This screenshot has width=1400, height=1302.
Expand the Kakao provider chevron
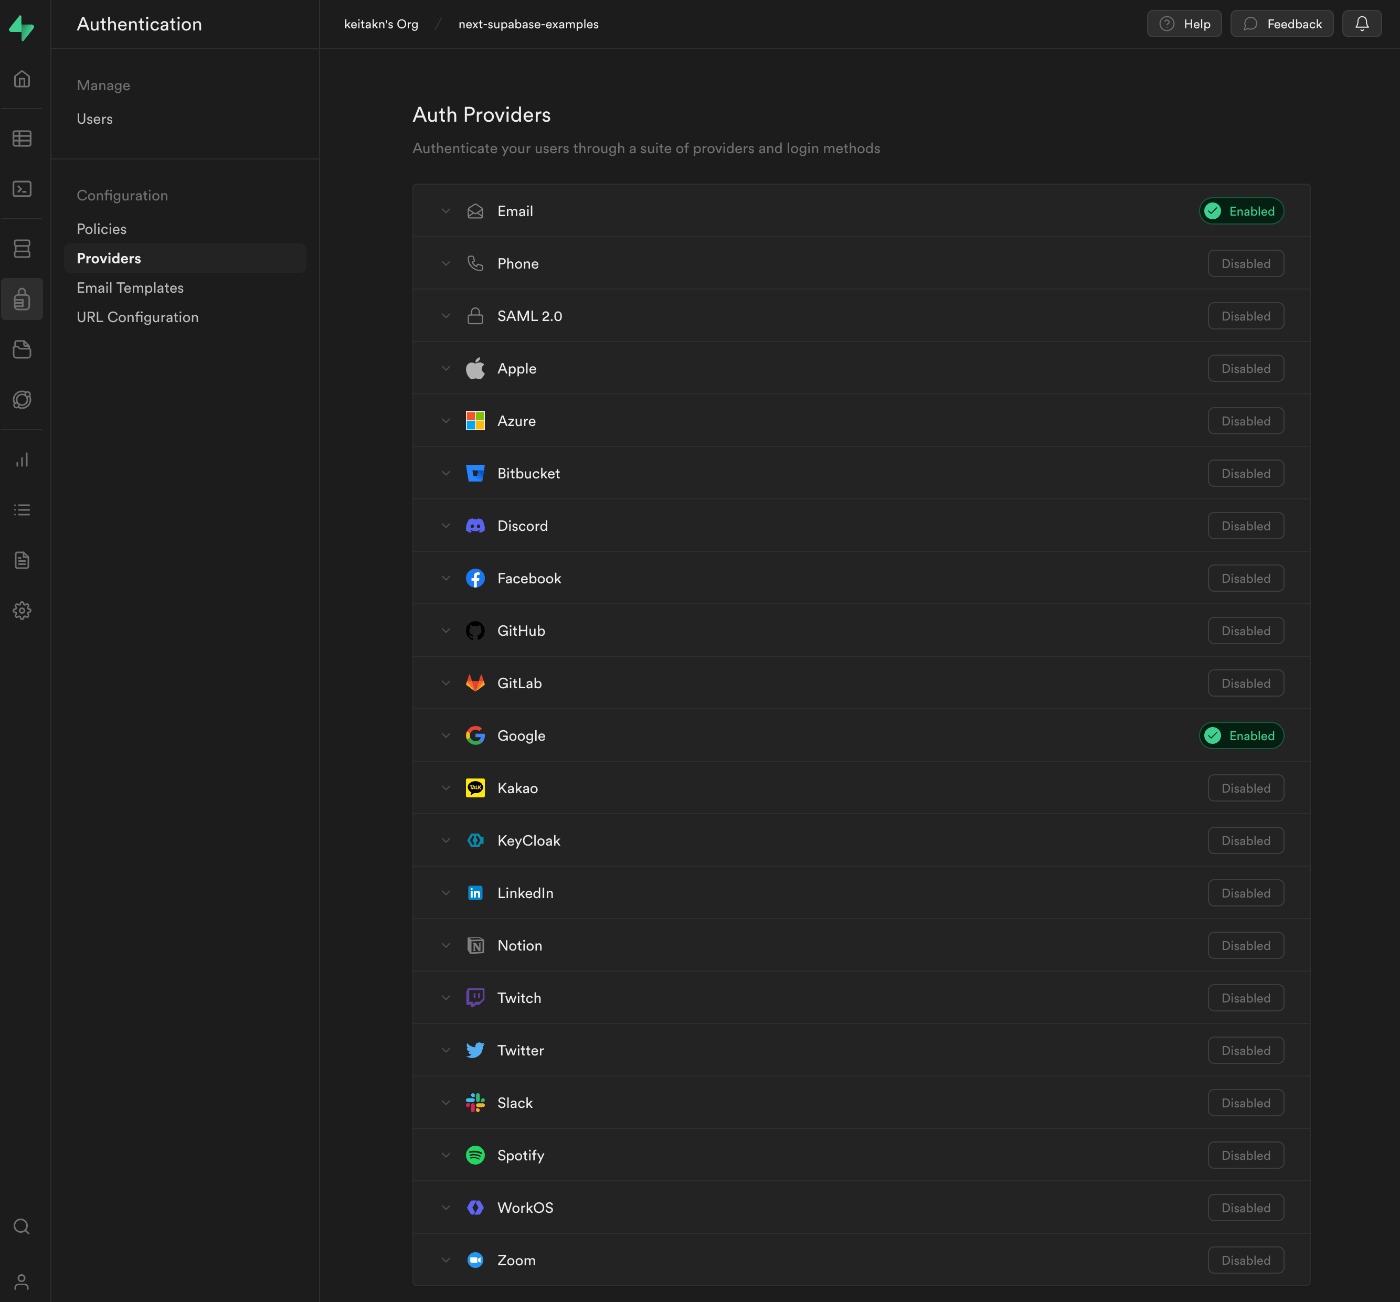(x=446, y=788)
